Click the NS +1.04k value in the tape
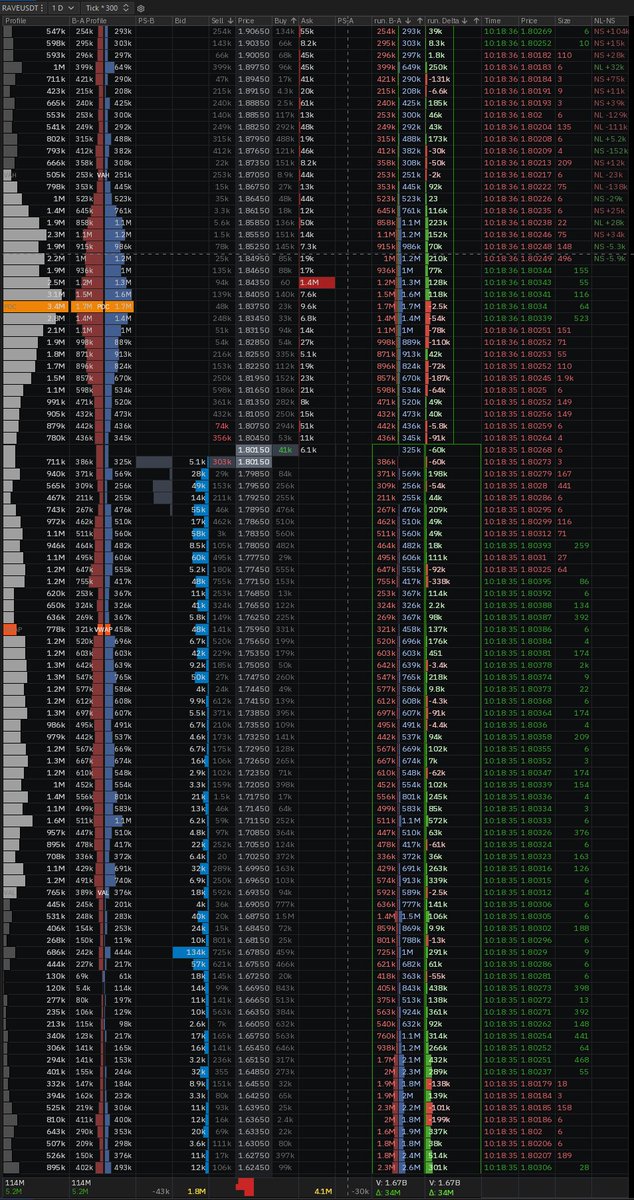 [611, 32]
